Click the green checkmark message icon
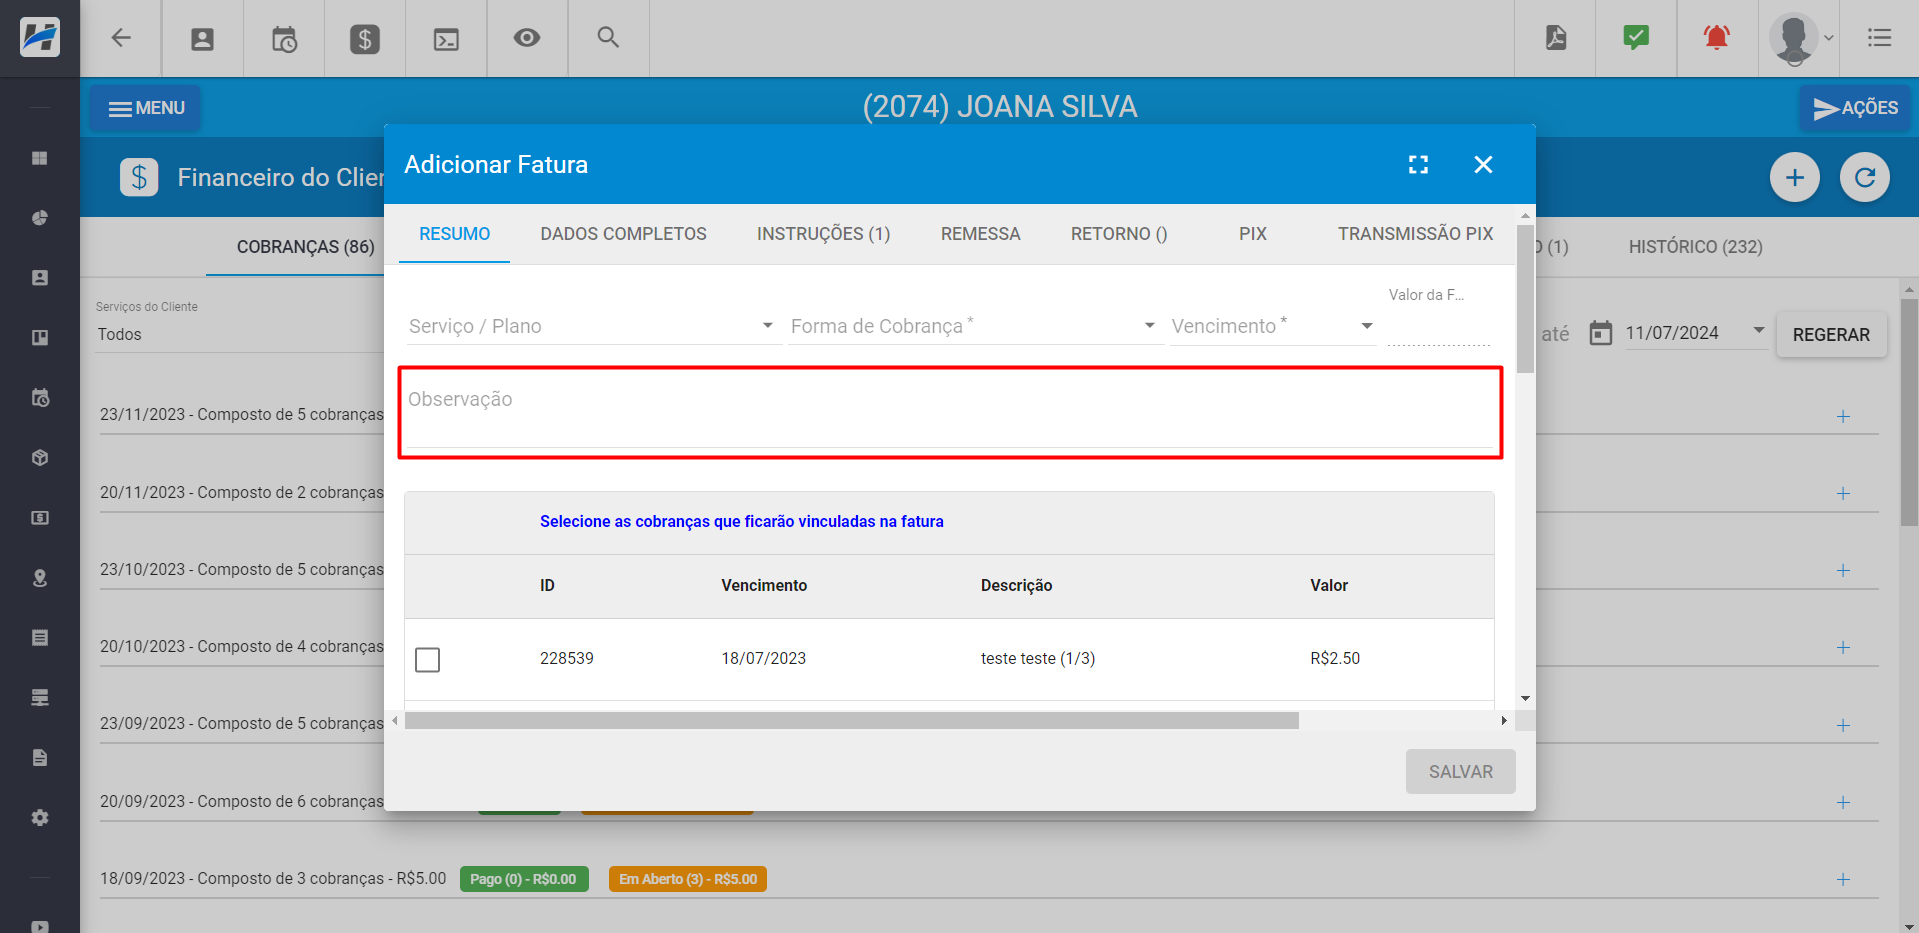 pyautogui.click(x=1636, y=38)
